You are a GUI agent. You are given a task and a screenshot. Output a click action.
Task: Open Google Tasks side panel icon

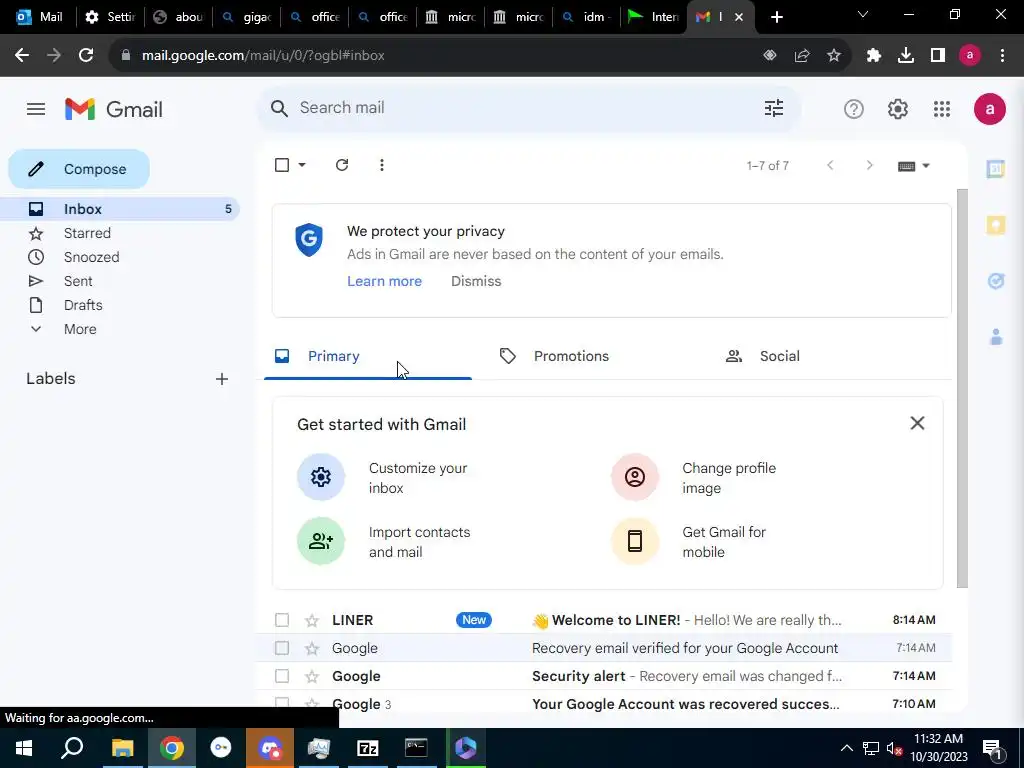coord(995,281)
